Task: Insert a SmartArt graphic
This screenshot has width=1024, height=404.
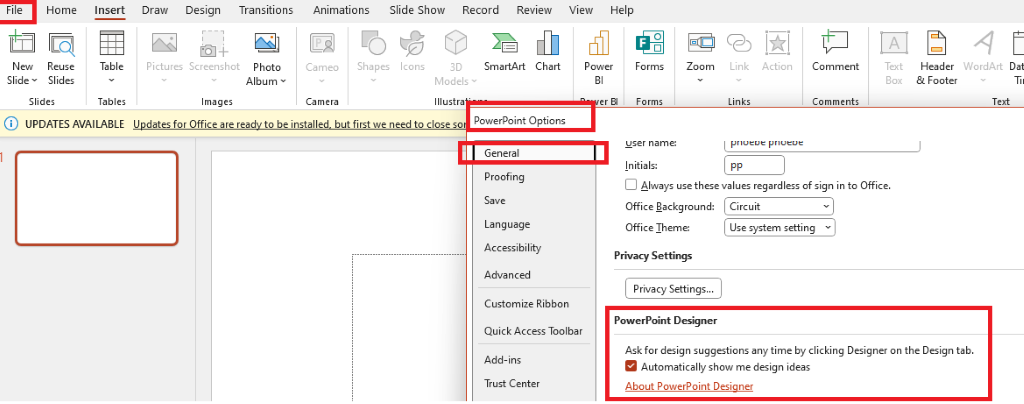Action: tap(504, 52)
